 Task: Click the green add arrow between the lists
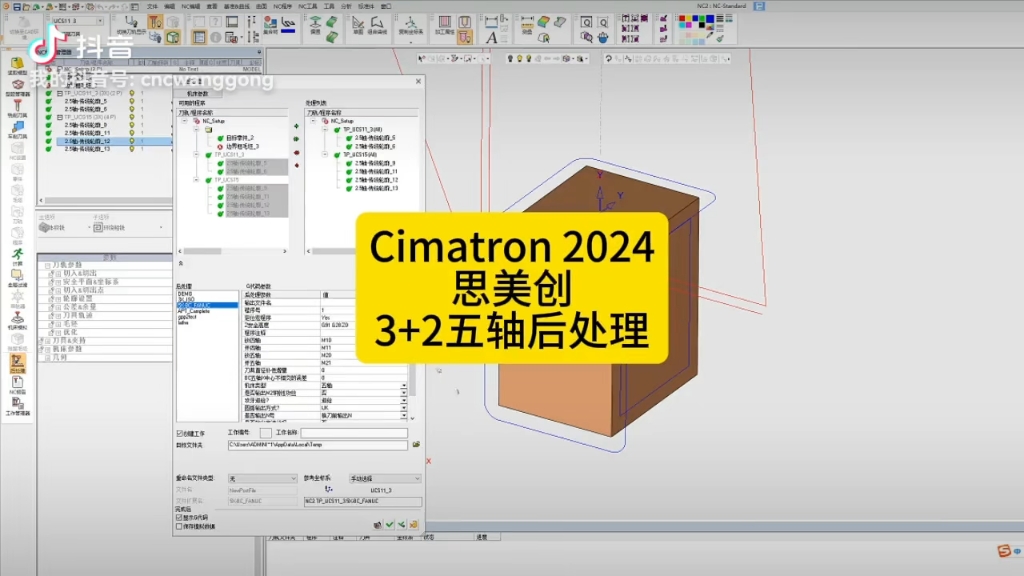point(296,127)
